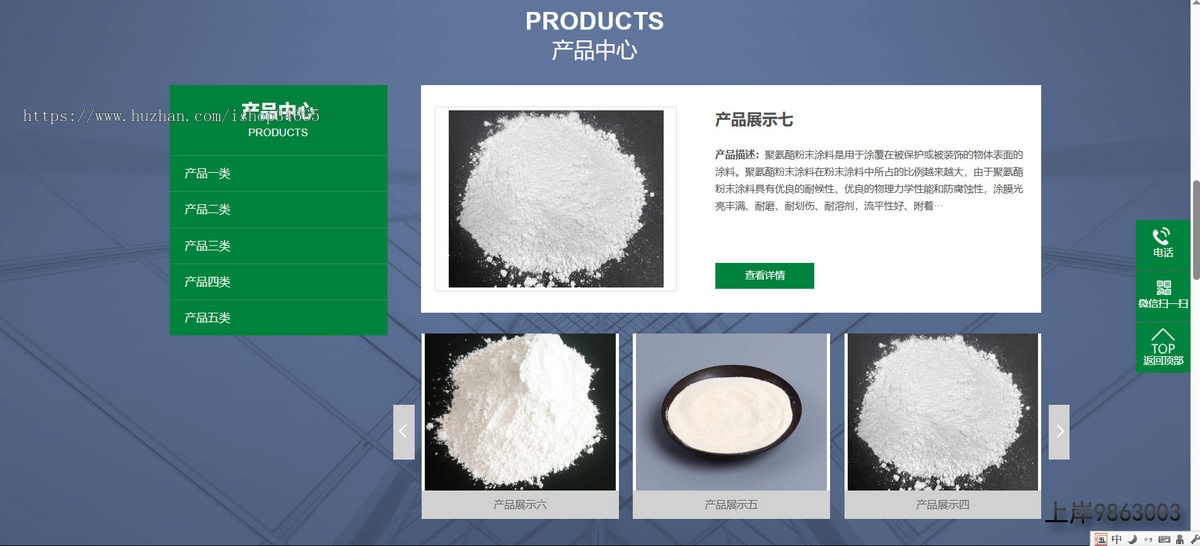Open the 产品展示五 bowl thumbnail
This screenshot has height=546, width=1200.
pyautogui.click(x=731, y=412)
